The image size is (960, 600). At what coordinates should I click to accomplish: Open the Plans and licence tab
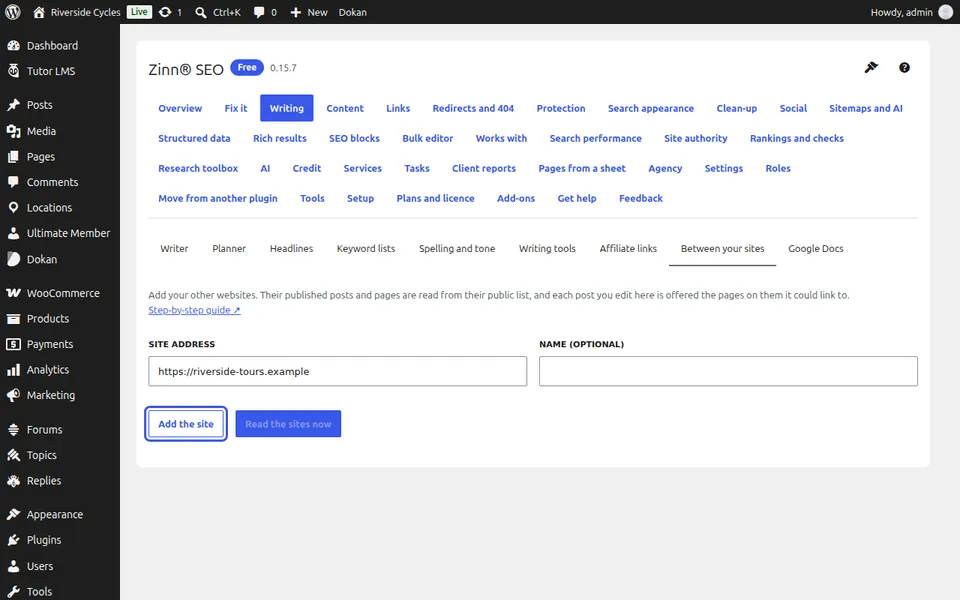point(435,198)
